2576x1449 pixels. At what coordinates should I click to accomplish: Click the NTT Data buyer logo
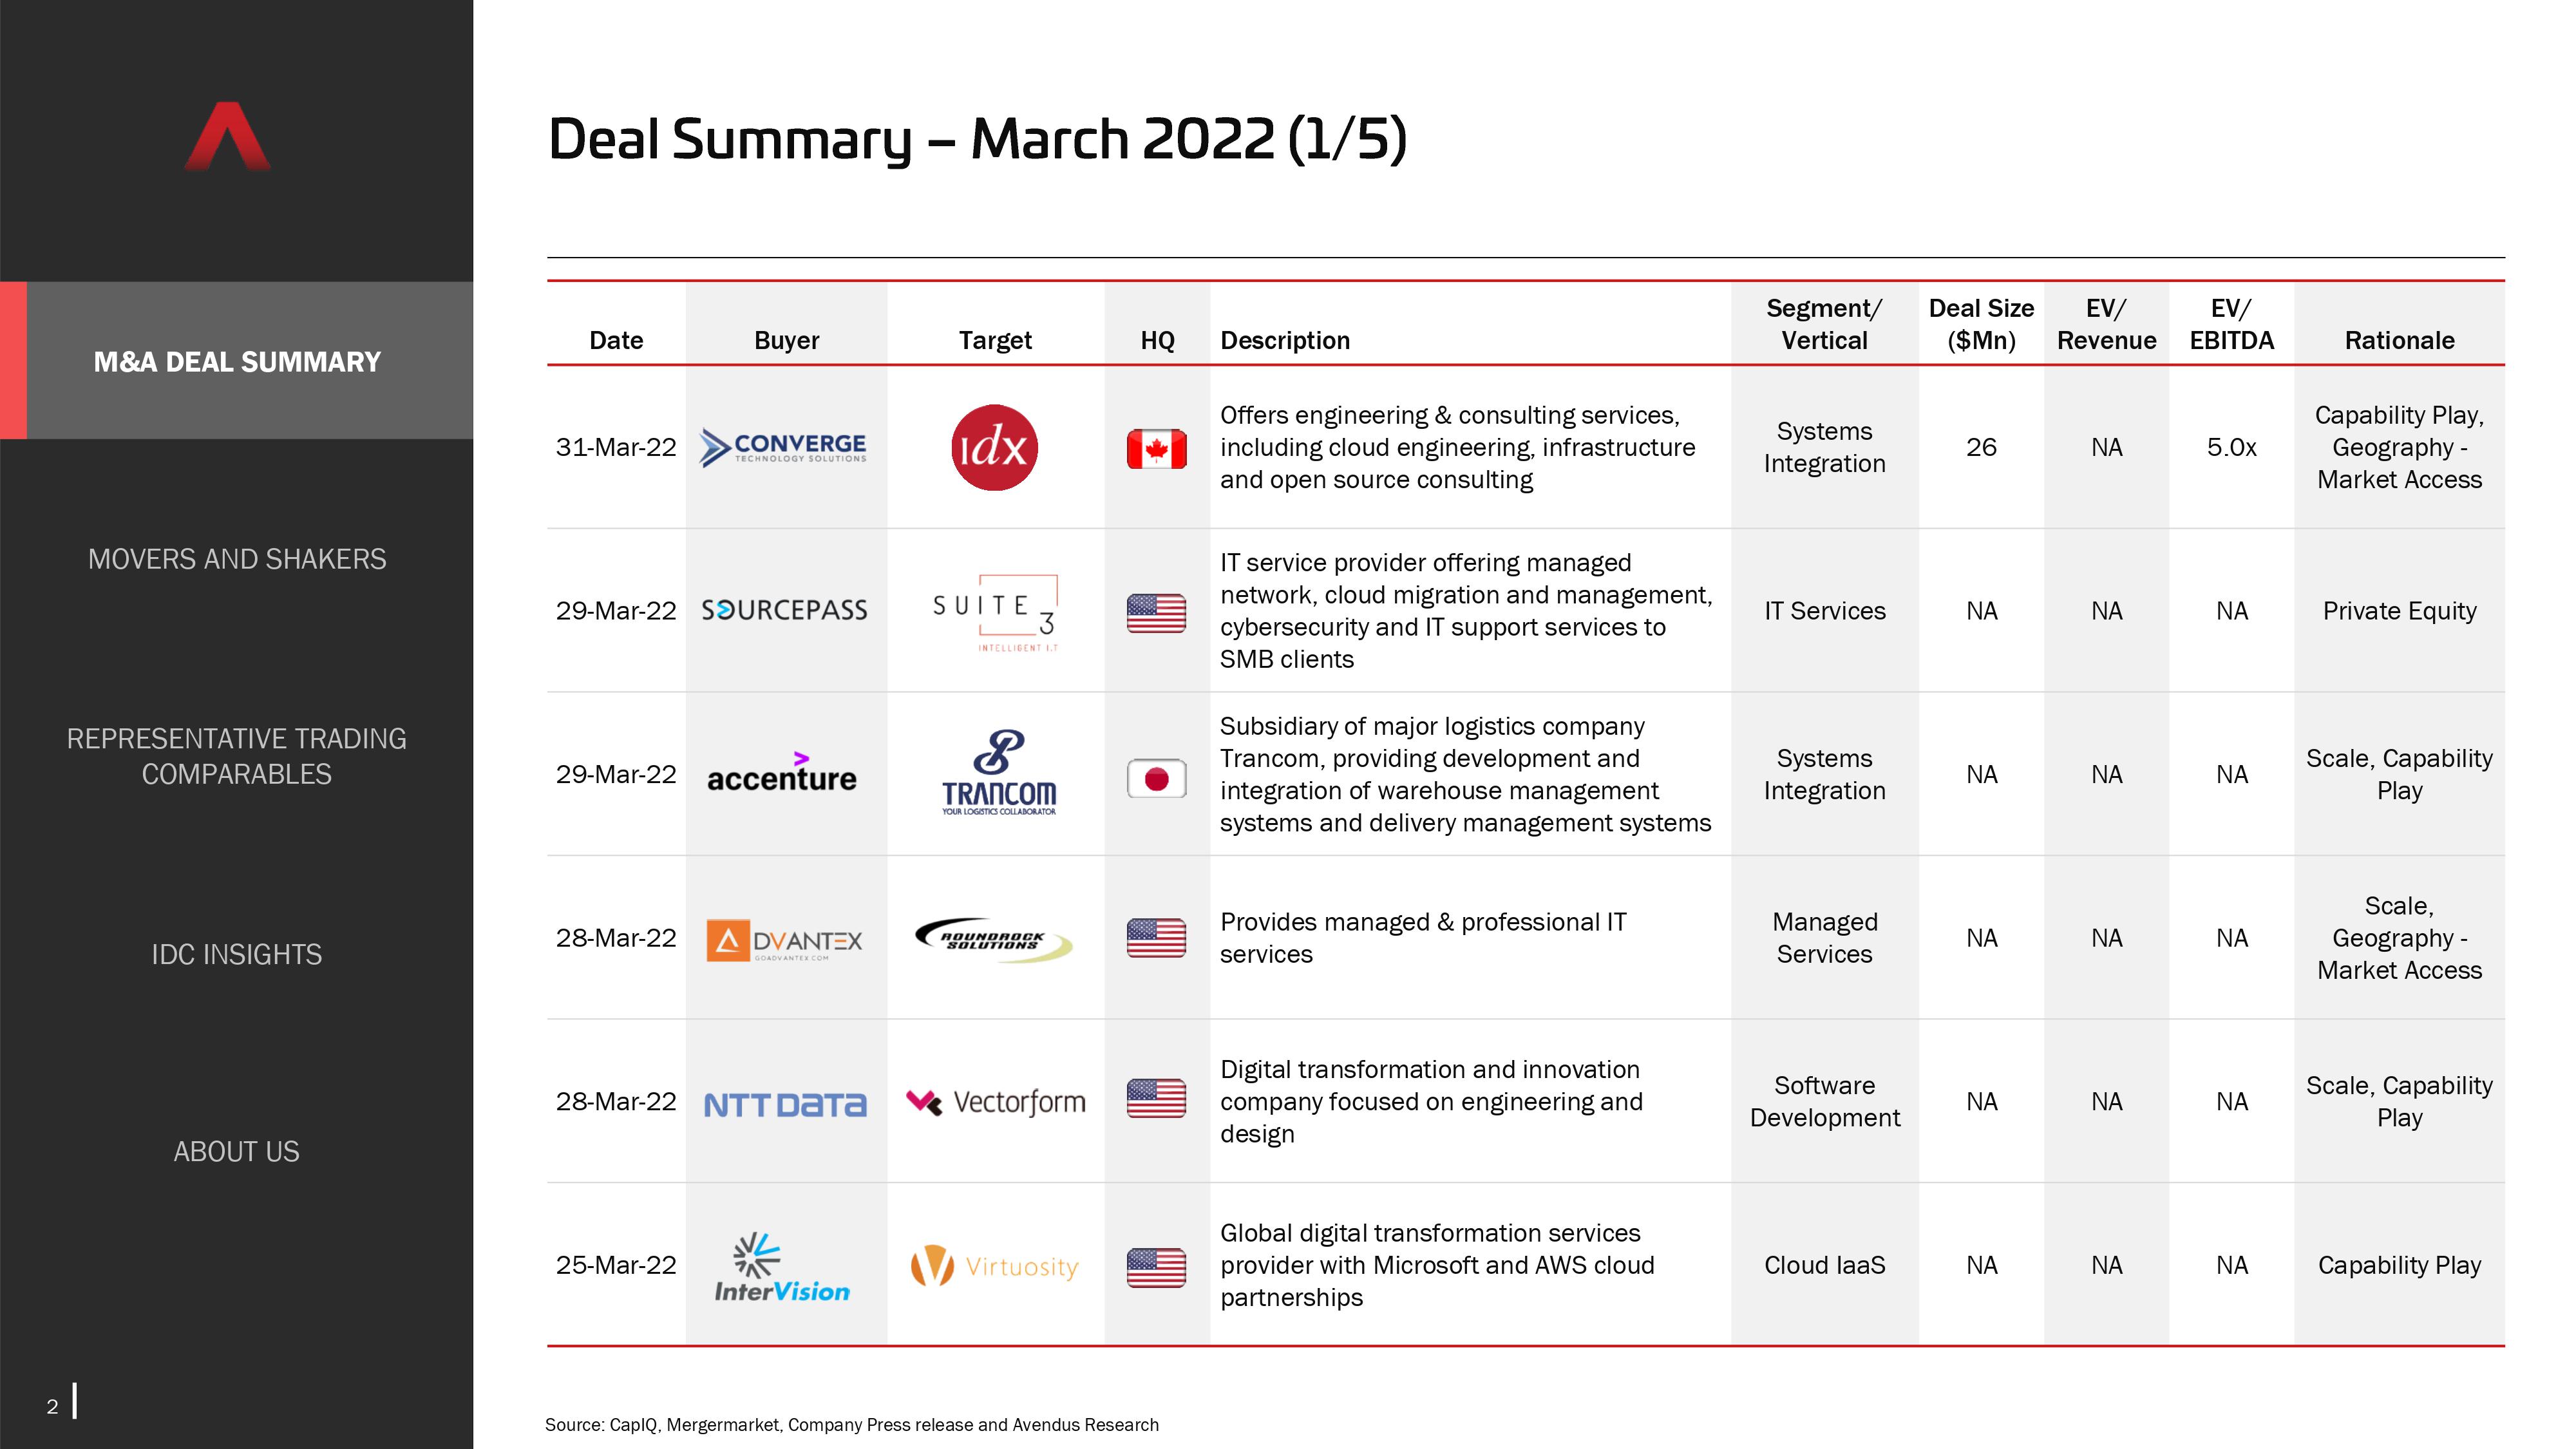point(785,1104)
